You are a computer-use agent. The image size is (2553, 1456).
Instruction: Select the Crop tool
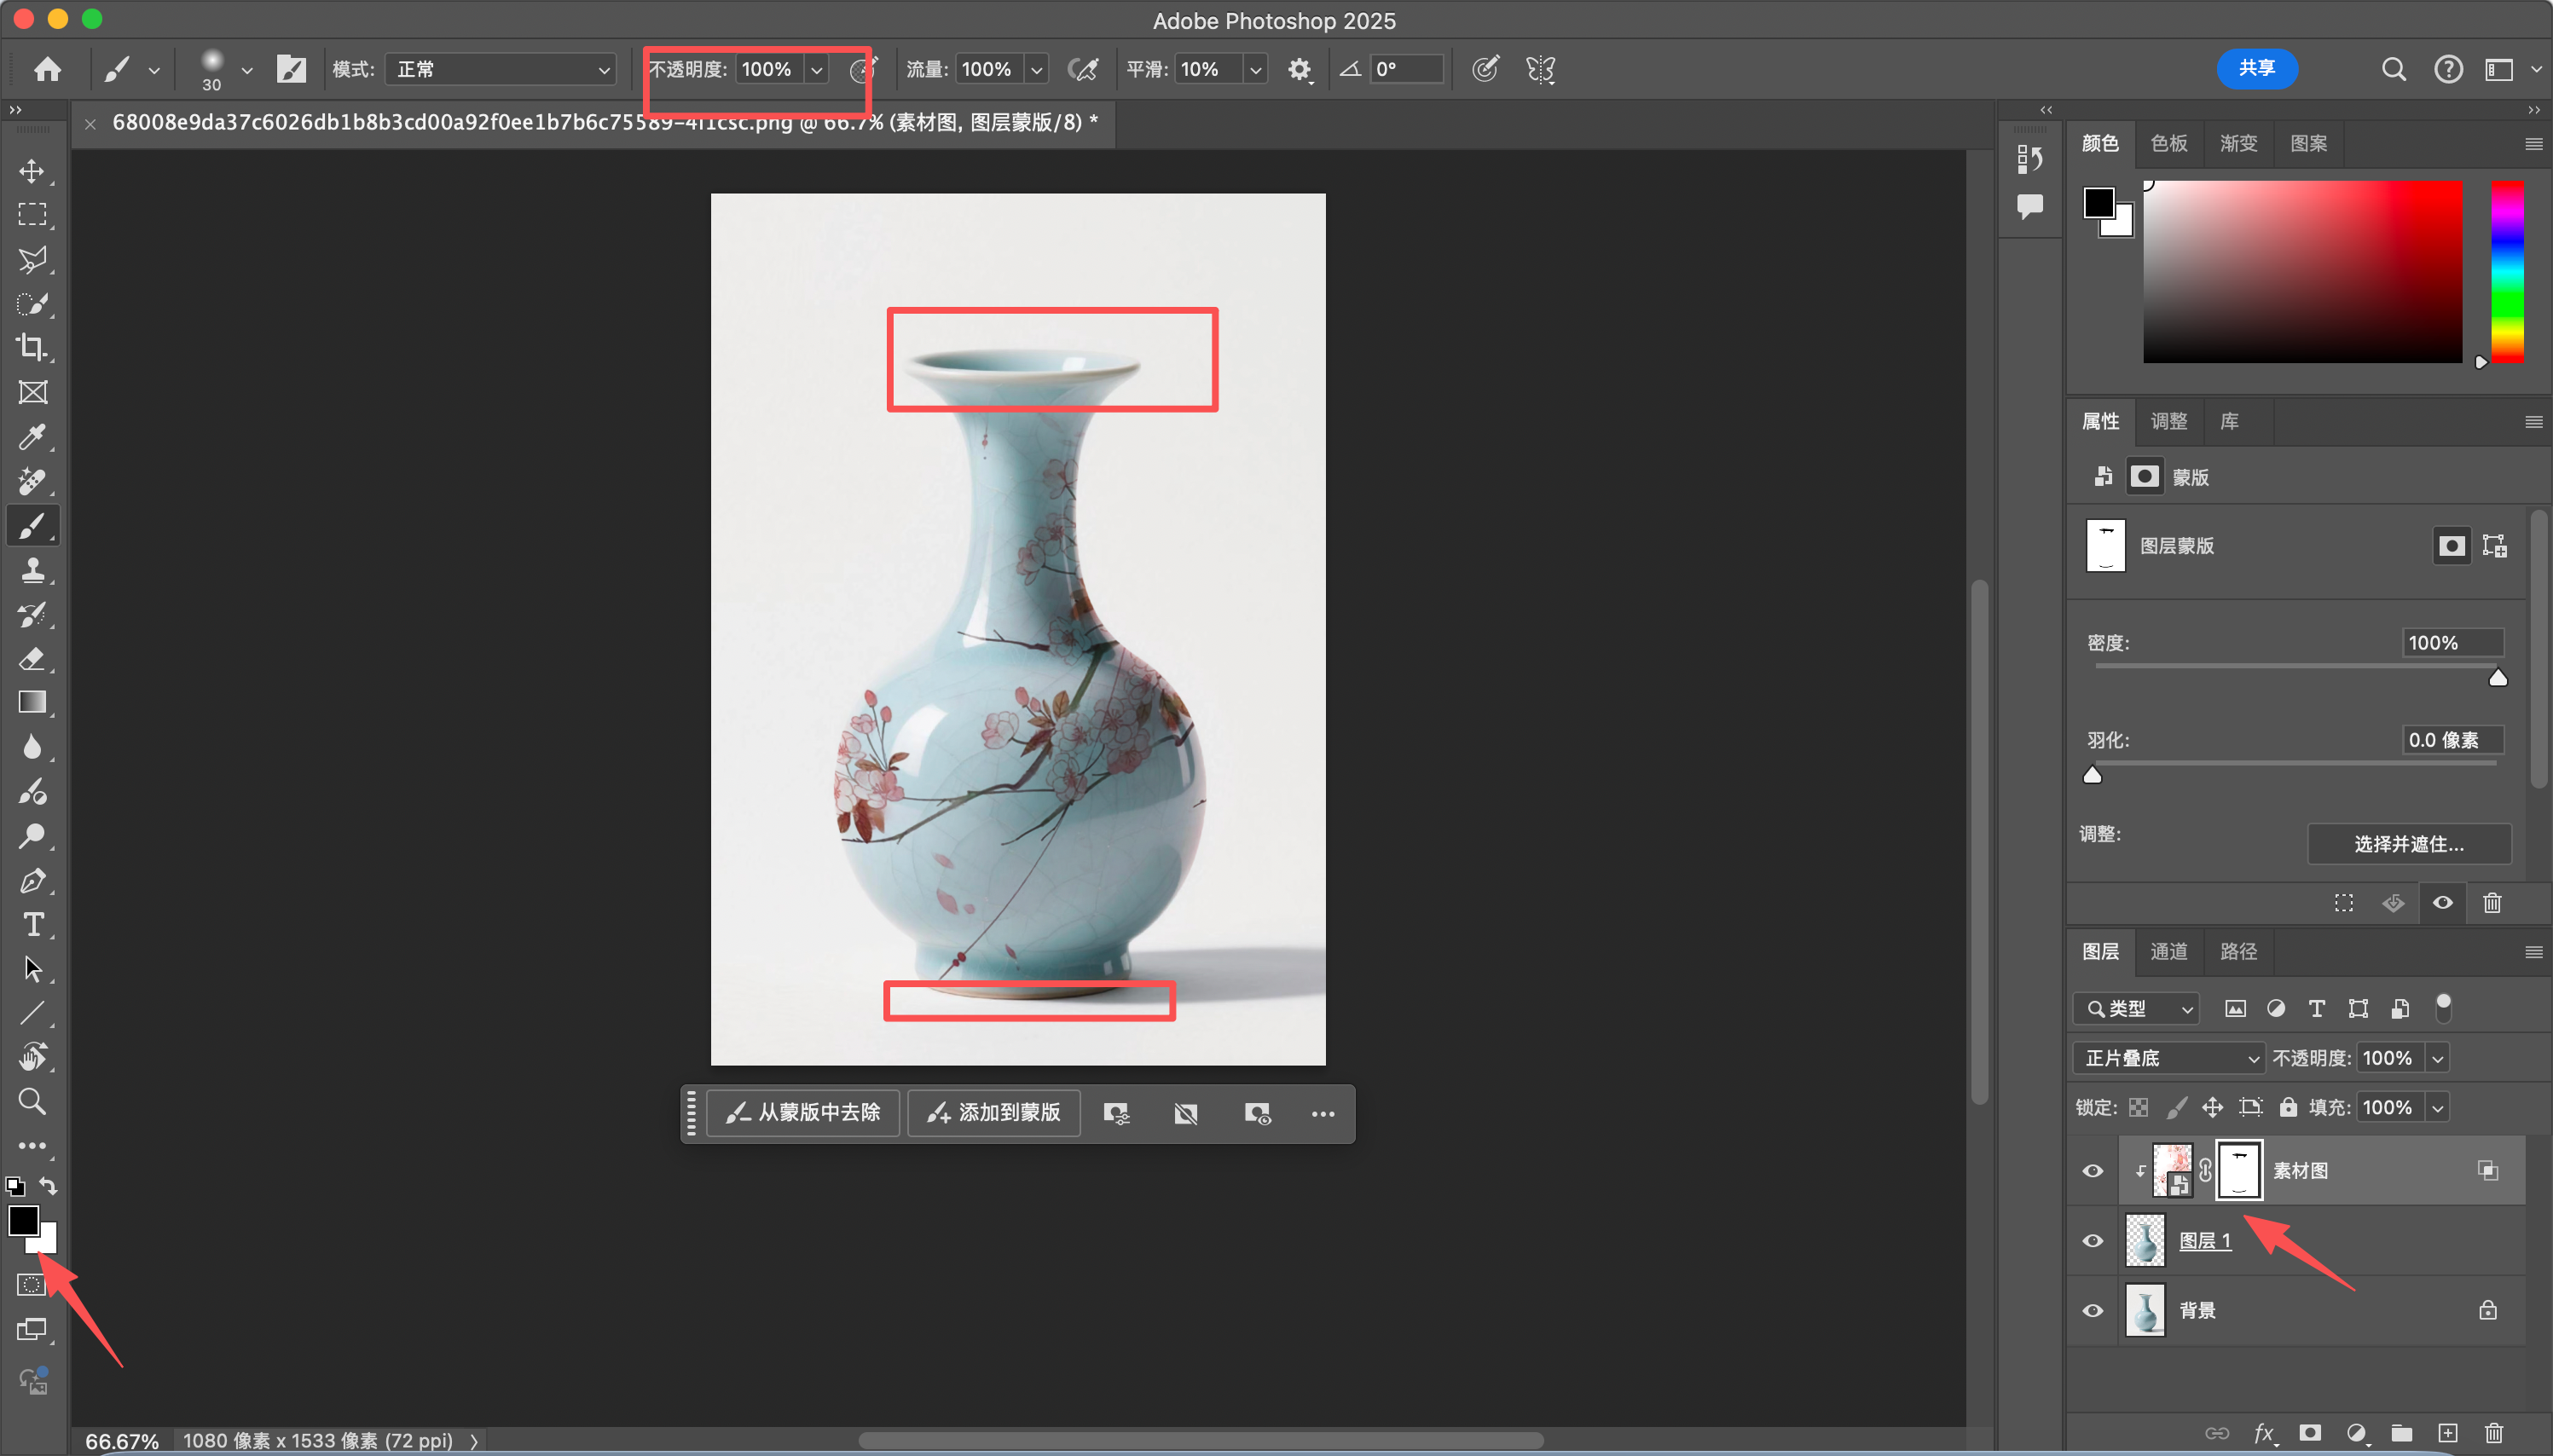click(32, 348)
